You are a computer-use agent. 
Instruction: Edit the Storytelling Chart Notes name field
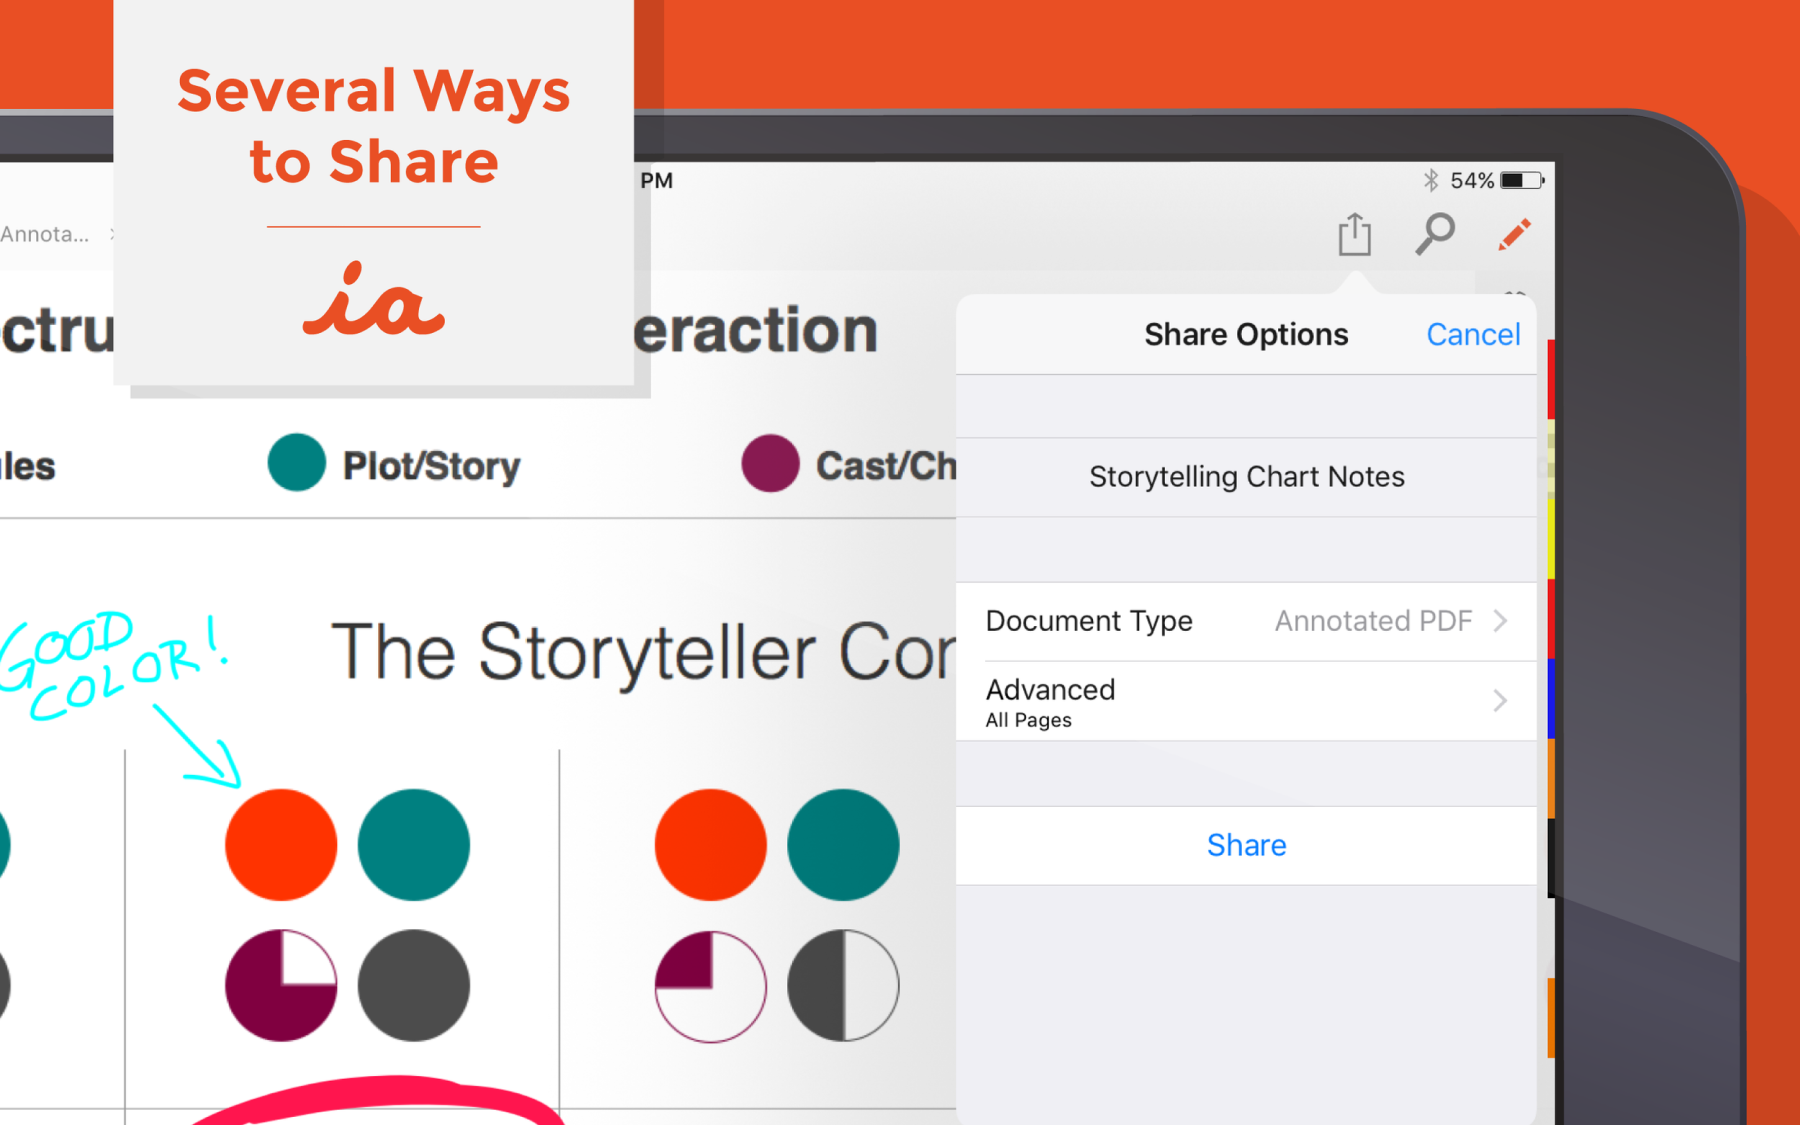point(1246,477)
